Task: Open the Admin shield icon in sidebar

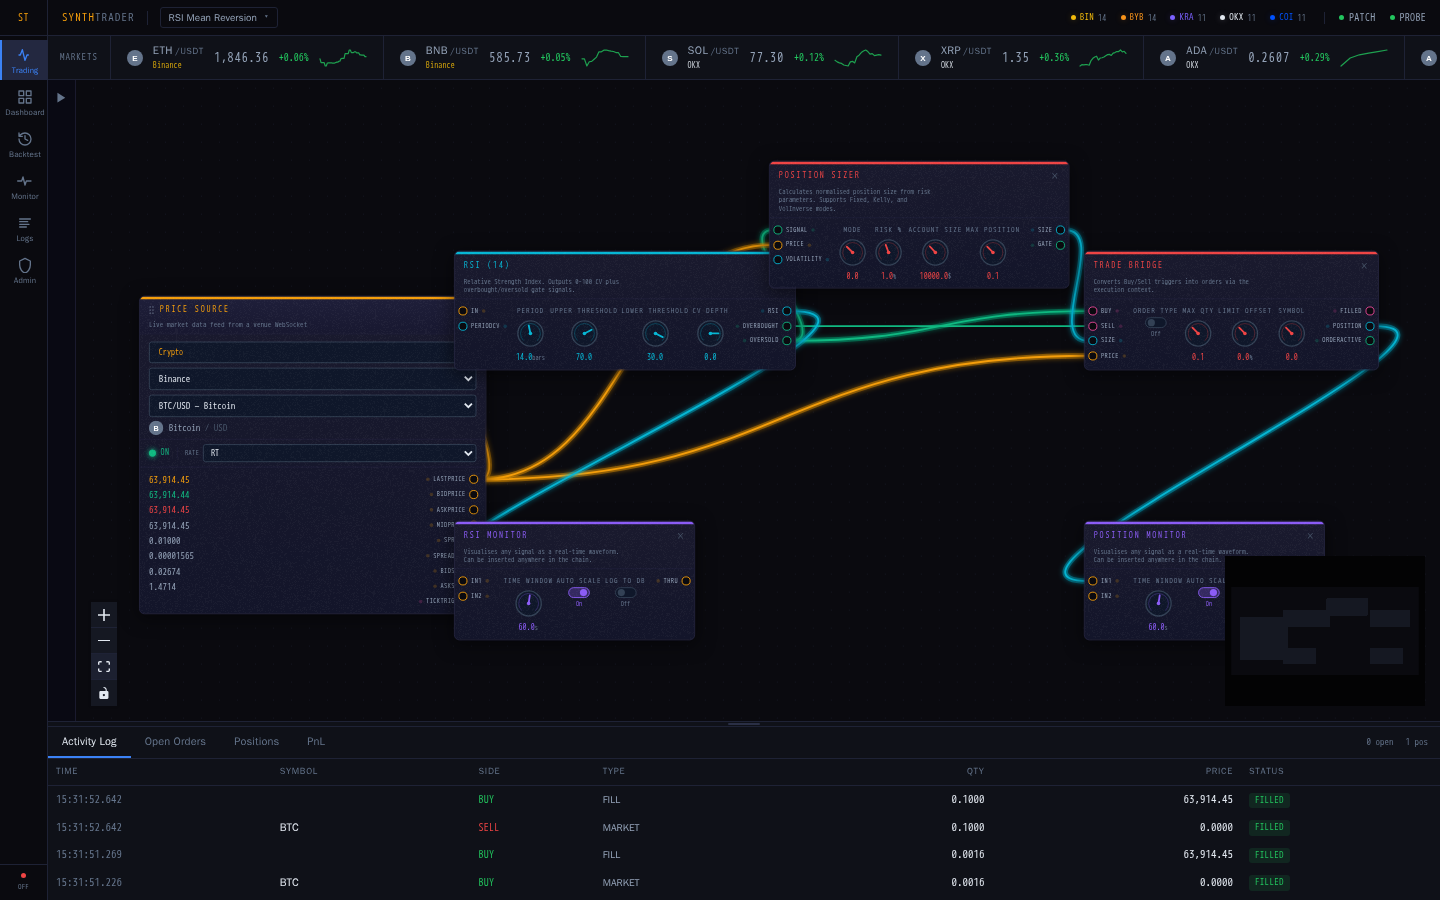Action: (x=24, y=269)
